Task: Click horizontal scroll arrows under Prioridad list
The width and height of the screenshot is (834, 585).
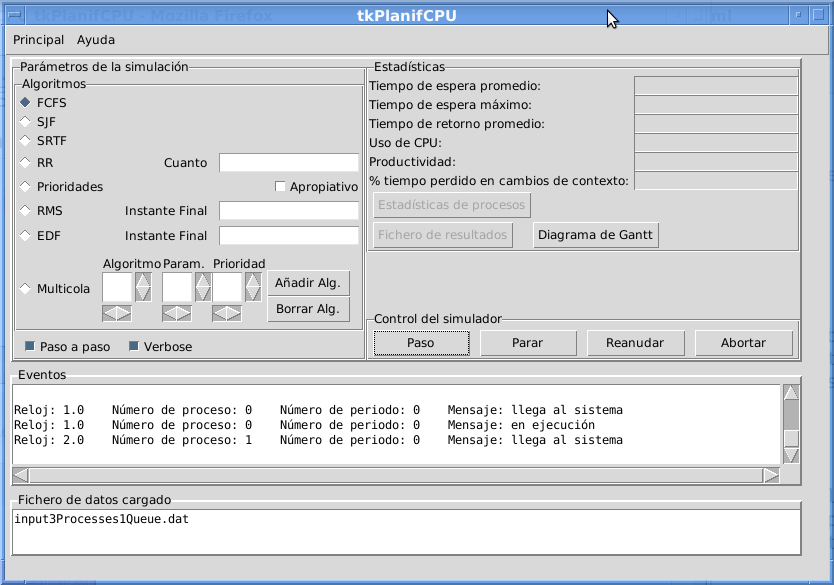Action: 227,313
